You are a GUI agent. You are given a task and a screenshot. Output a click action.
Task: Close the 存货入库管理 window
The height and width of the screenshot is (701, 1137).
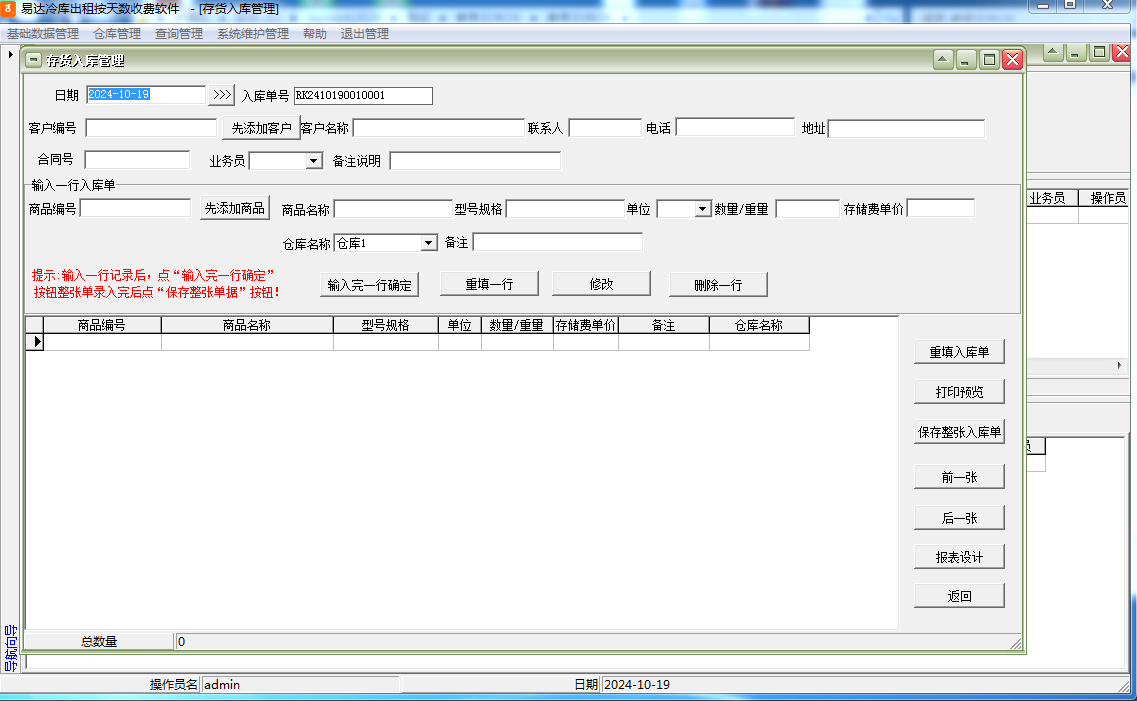pos(1012,59)
